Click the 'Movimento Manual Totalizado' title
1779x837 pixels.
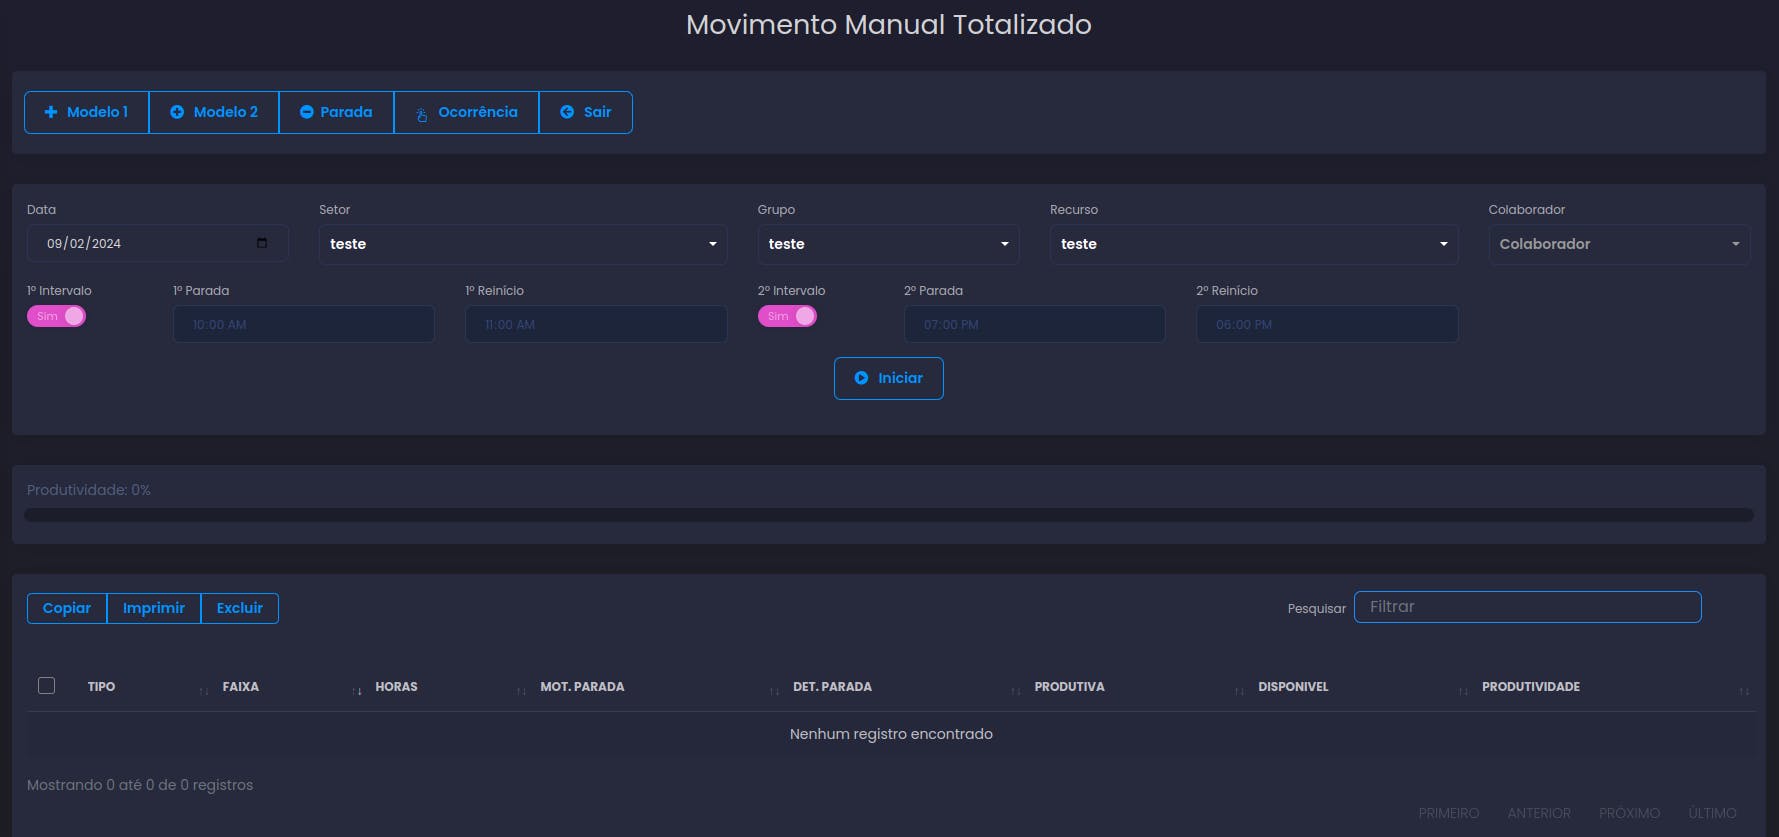[889, 24]
